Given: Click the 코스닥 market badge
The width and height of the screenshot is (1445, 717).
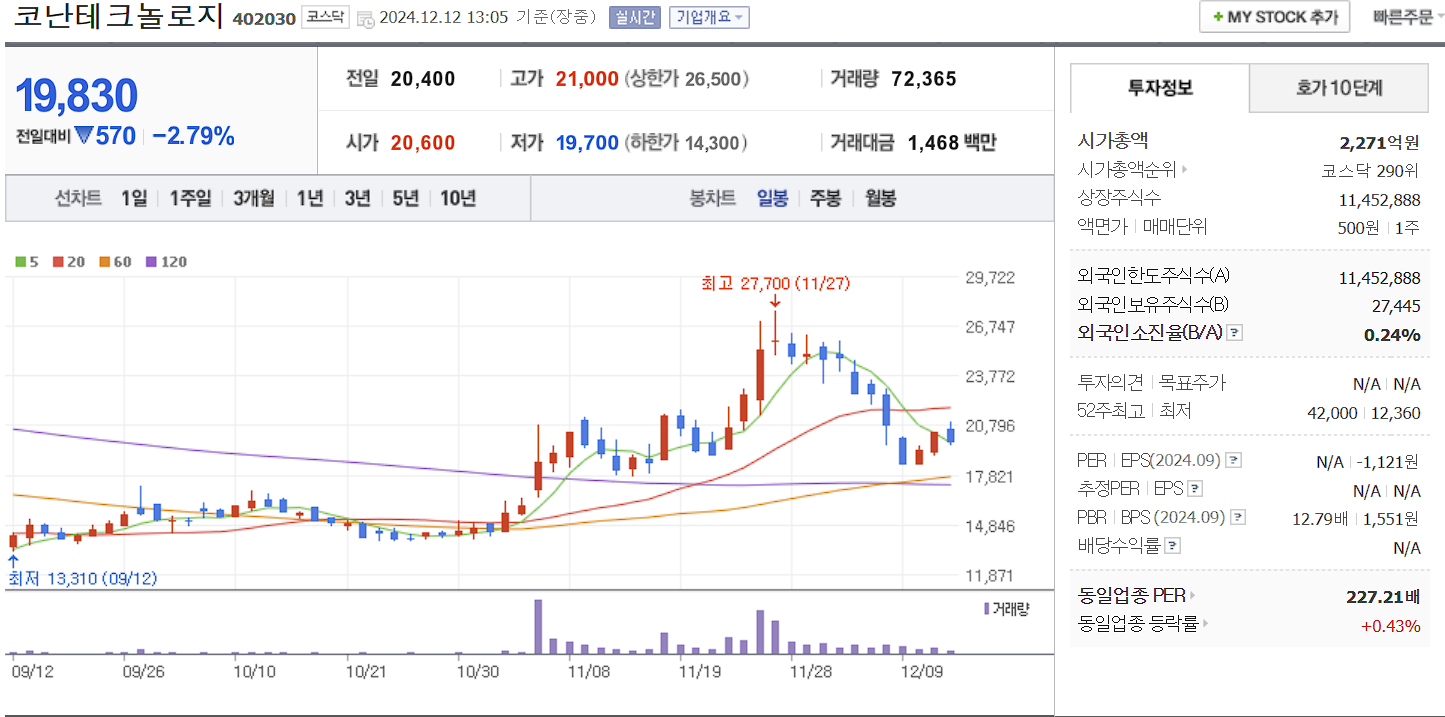Looking at the screenshot, I should 326,17.
